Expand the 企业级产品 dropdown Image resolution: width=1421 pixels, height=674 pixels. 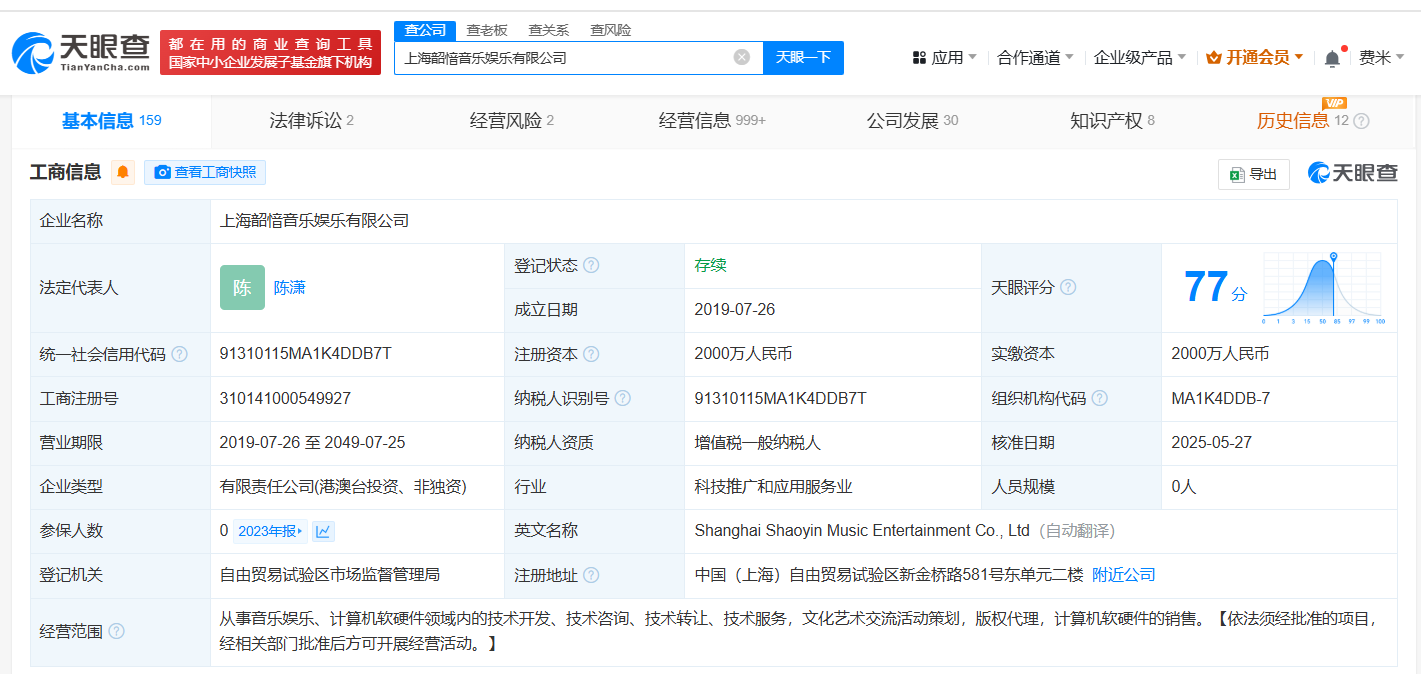click(x=1140, y=57)
